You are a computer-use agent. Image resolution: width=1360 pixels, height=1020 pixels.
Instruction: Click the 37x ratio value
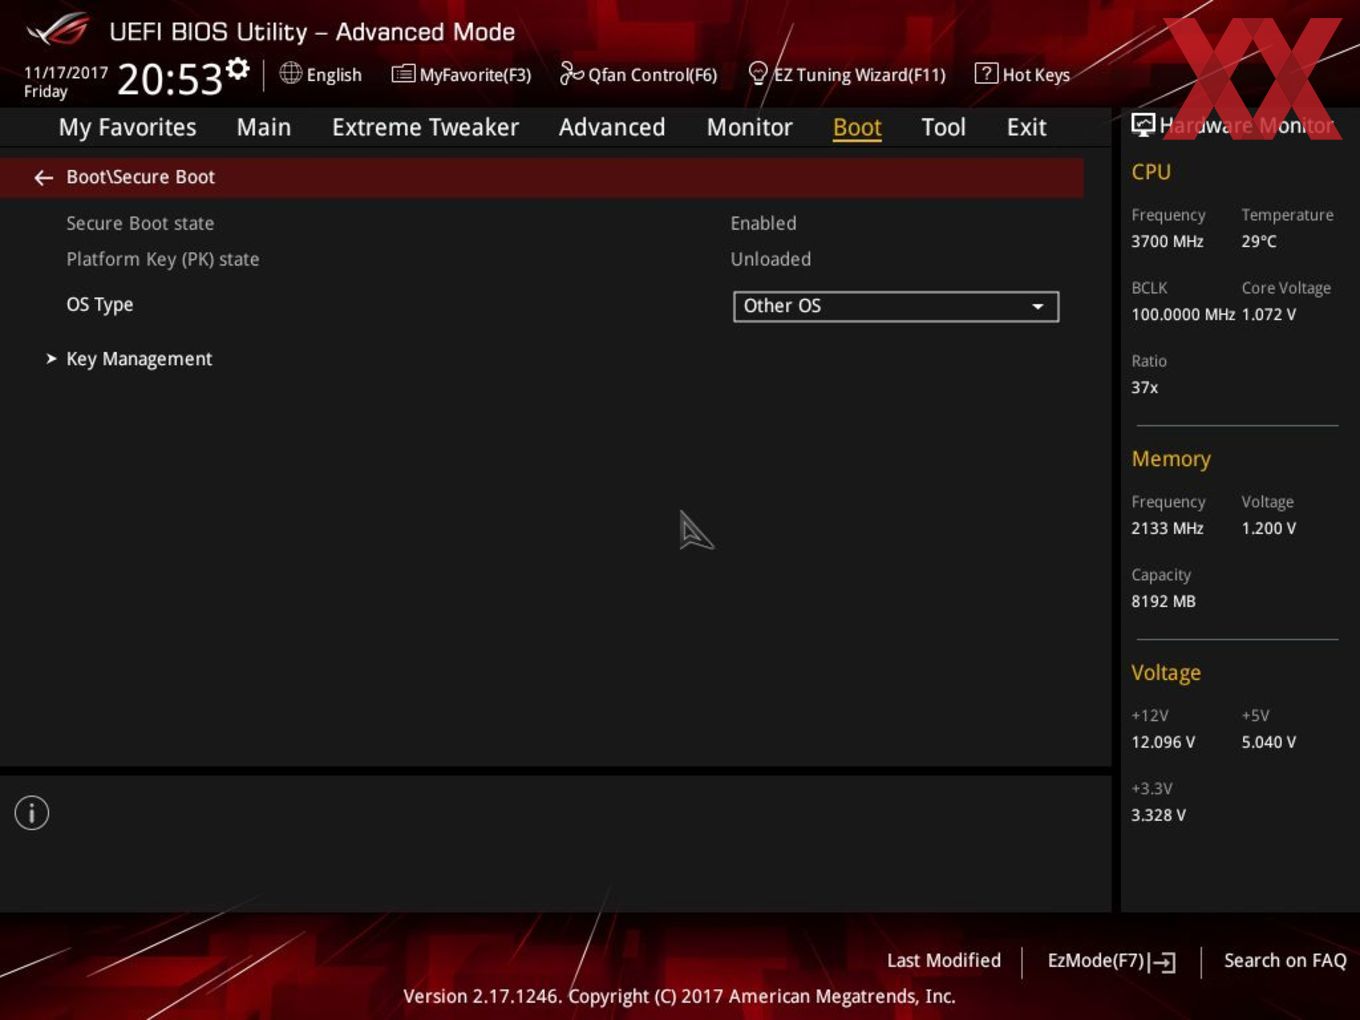click(1145, 387)
